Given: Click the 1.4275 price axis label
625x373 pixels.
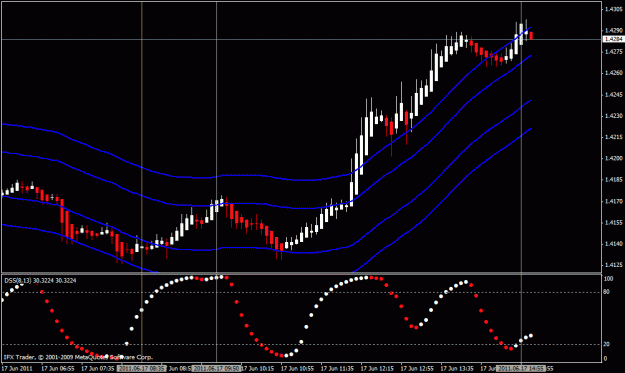Looking at the screenshot, I should pyautogui.click(x=614, y=52).
